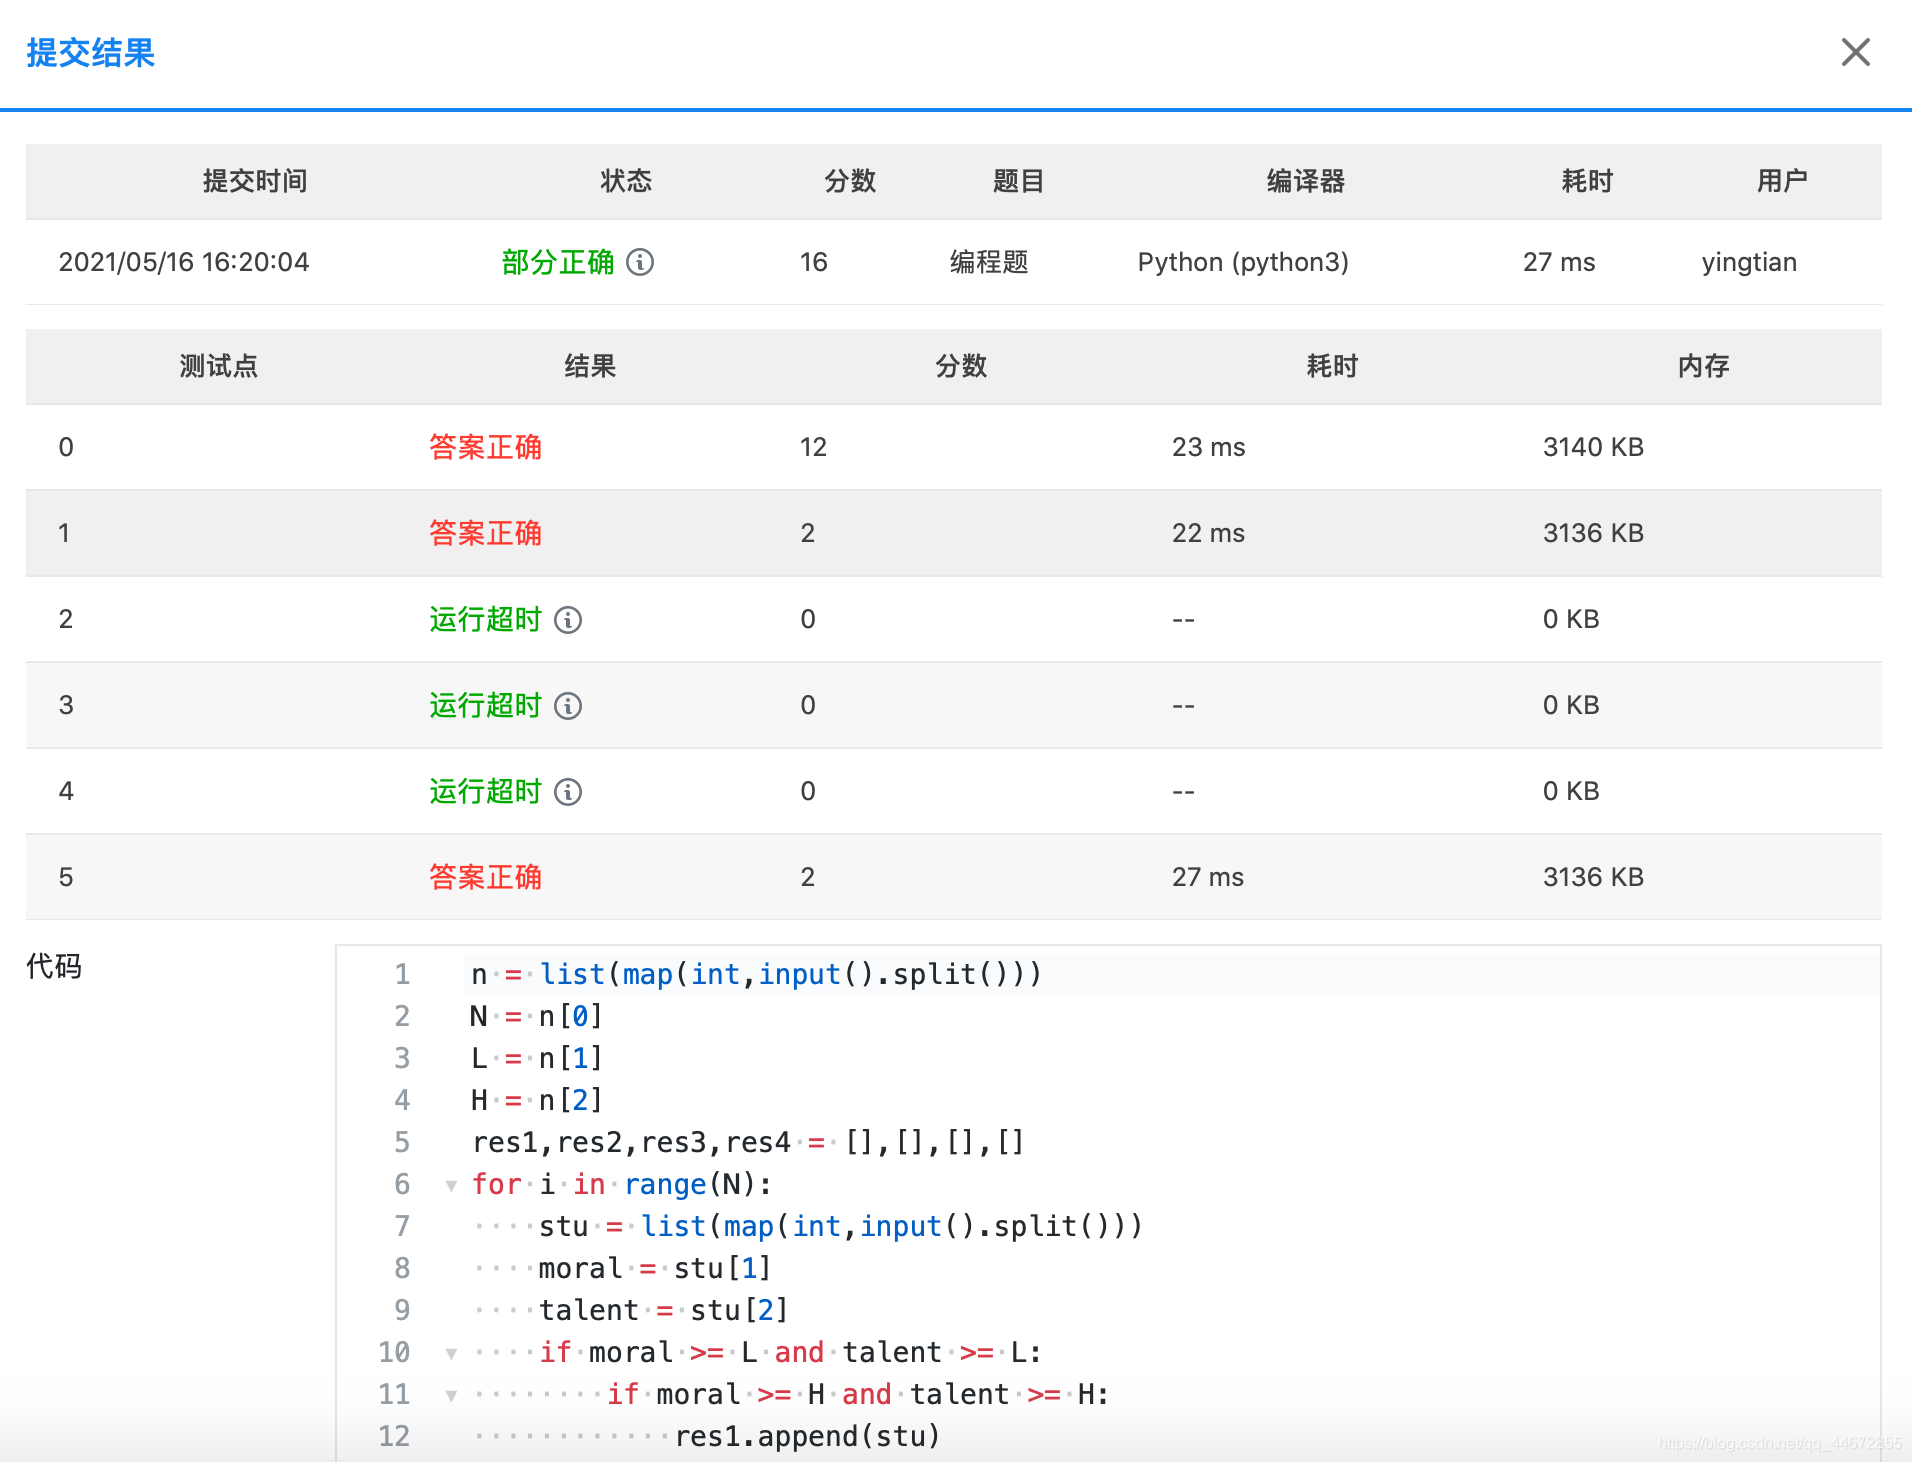Click the 编译器 column header
Image resolution: width=1912 pixels, height=1462 pixels.
[x=1306, y=181]
